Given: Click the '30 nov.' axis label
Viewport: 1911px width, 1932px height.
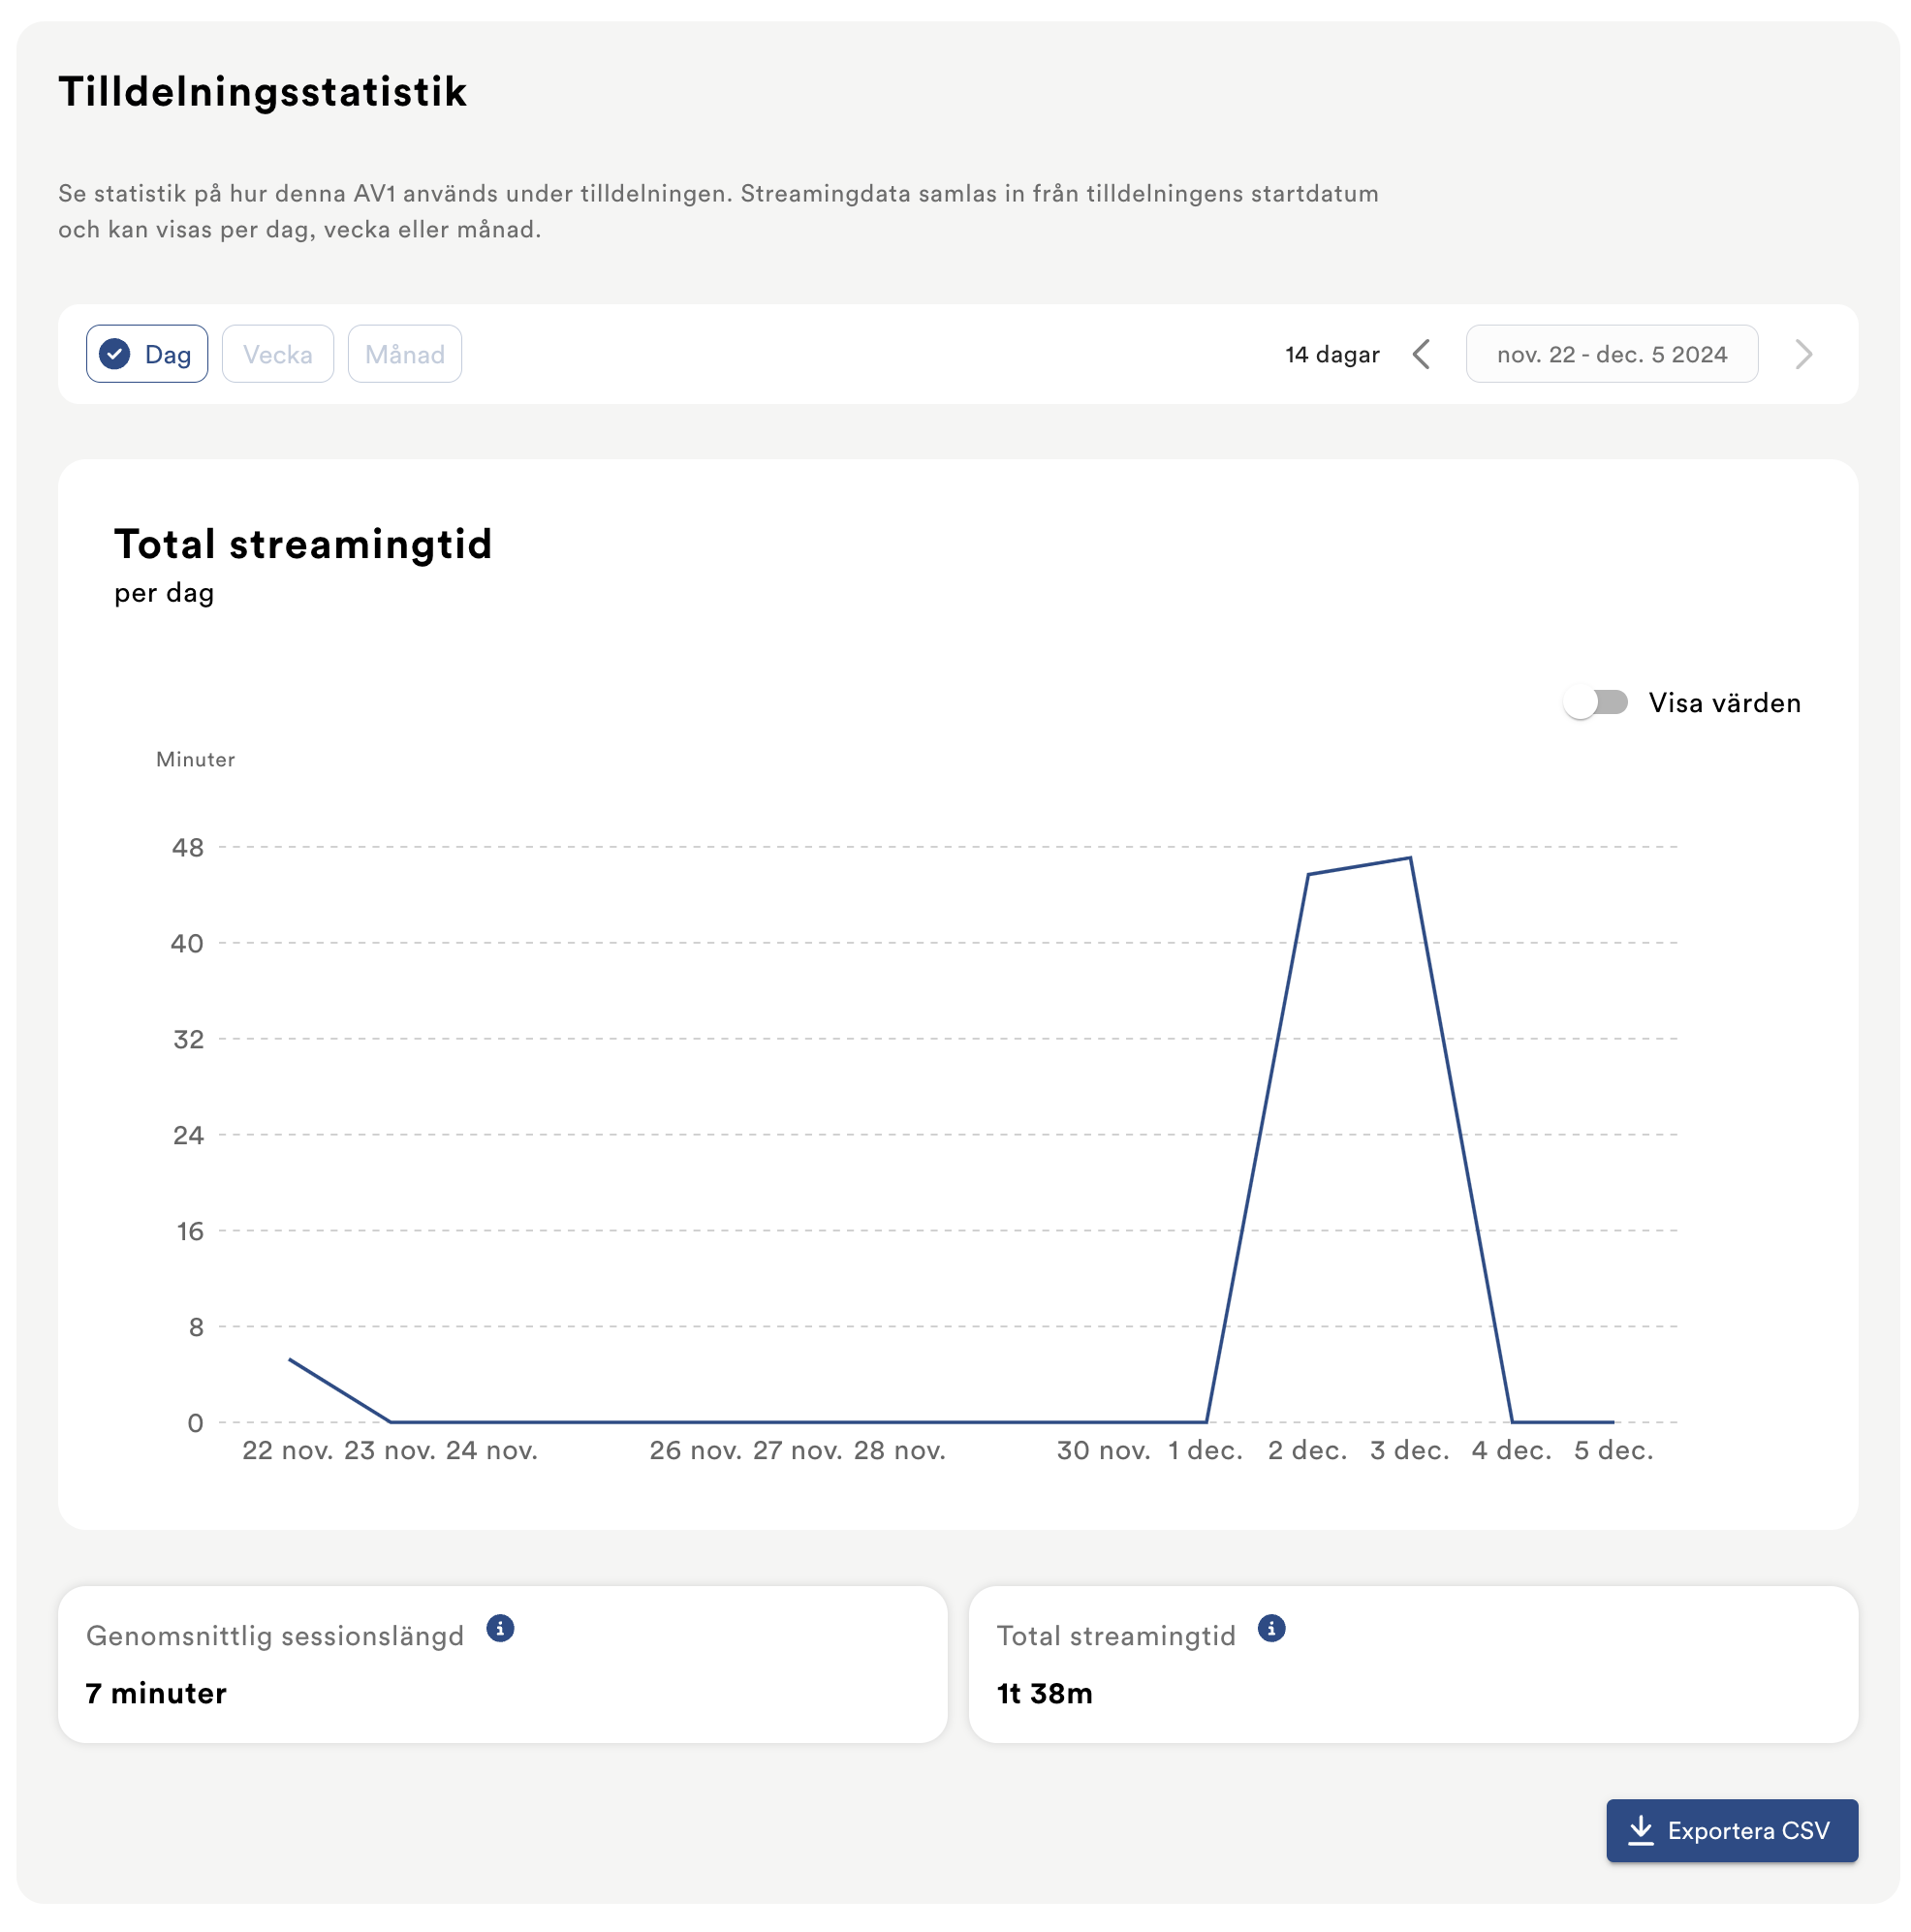Looking at the screenshot, I should coord(1104,1450).
